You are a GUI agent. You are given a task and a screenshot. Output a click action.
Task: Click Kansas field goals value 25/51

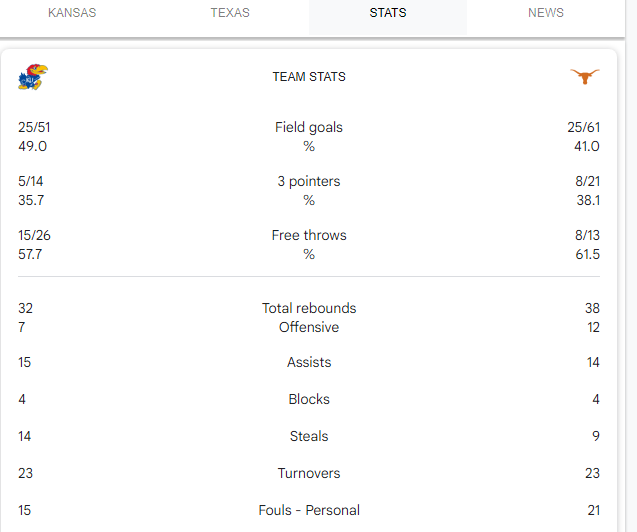34,128
